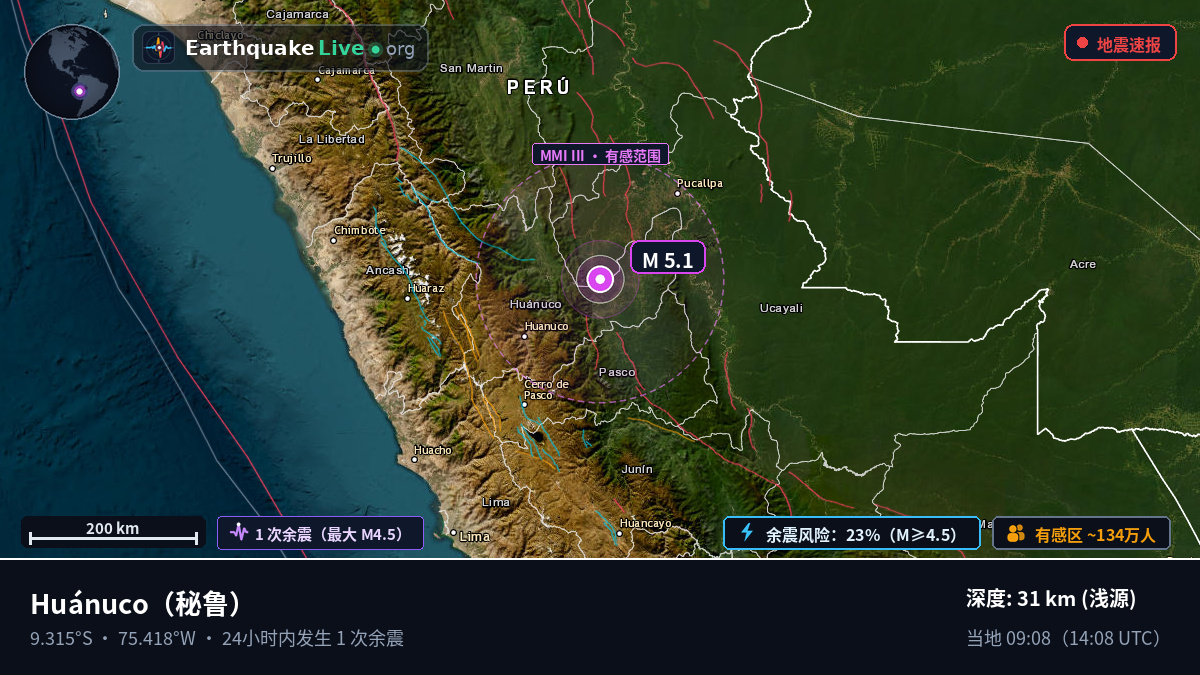The height and width of the screenshot is (675, 1200).
Task: Click the green dot in the site logo
Action: (375, 49)
